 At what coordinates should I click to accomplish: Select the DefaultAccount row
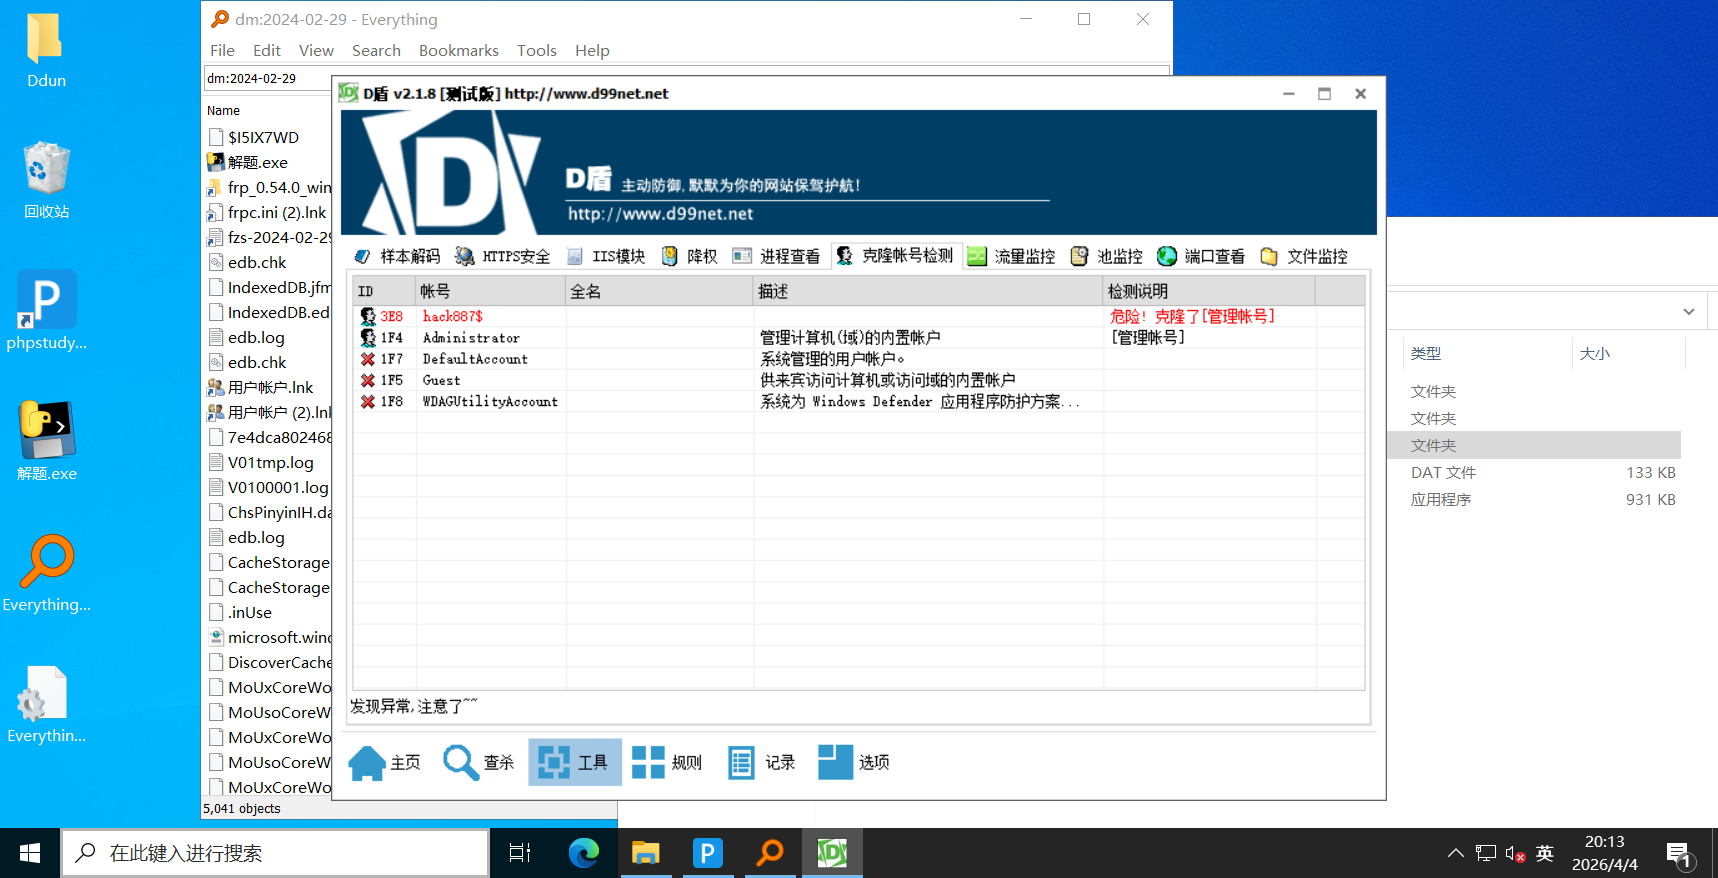[859, 359]
